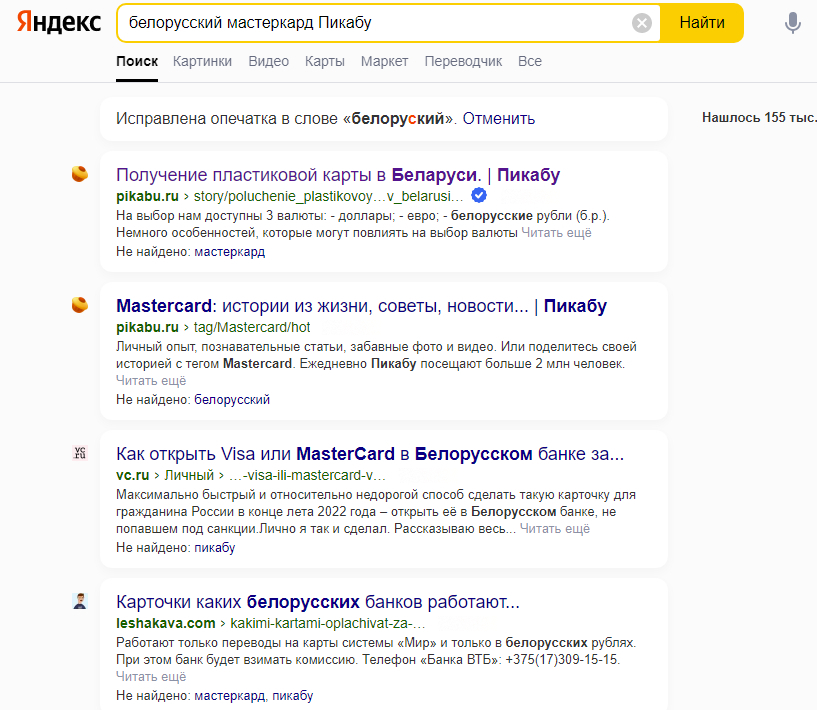Expand the Все services menu
This screenshot has height=710, width=817.
tap(530, 61)
